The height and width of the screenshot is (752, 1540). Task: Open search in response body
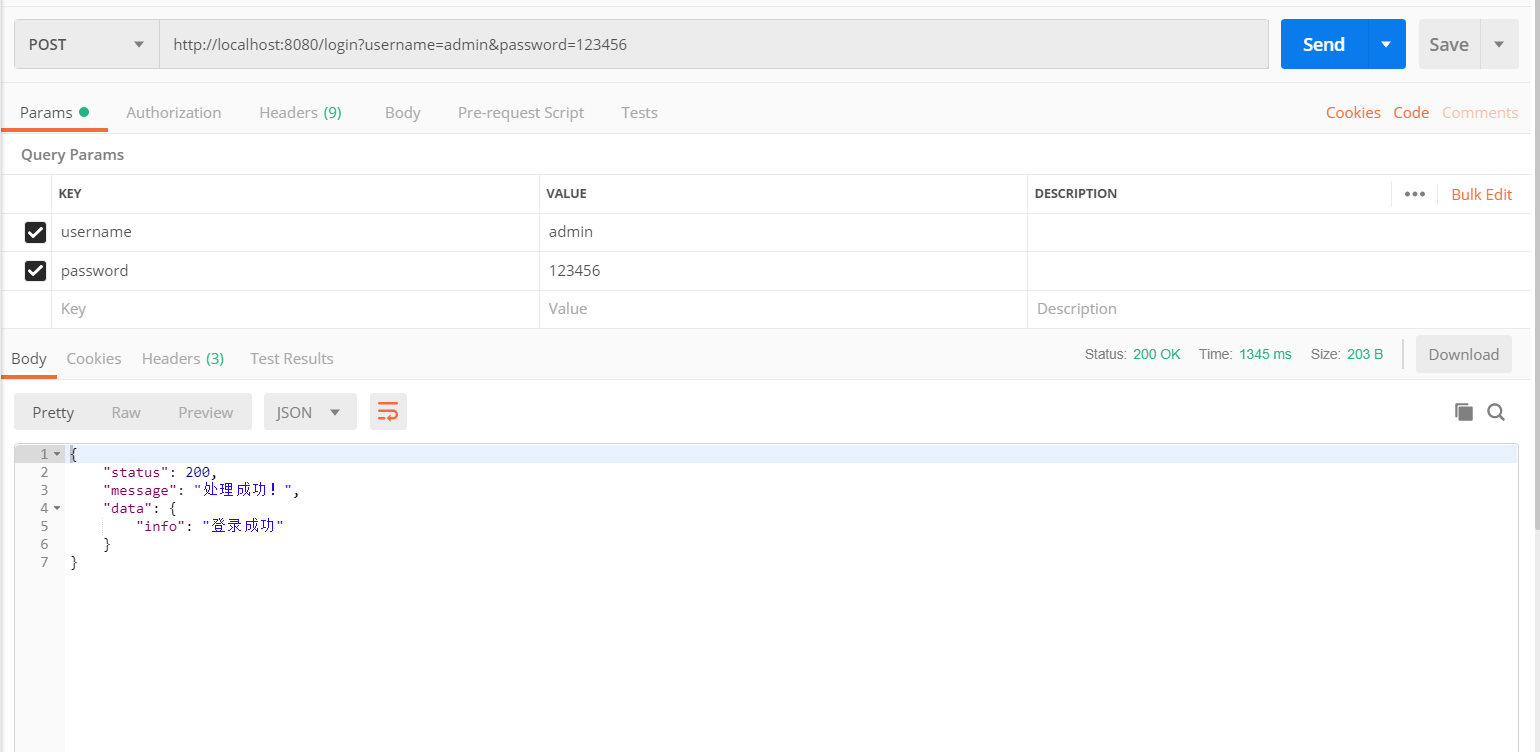click(x=1496, y=412)
